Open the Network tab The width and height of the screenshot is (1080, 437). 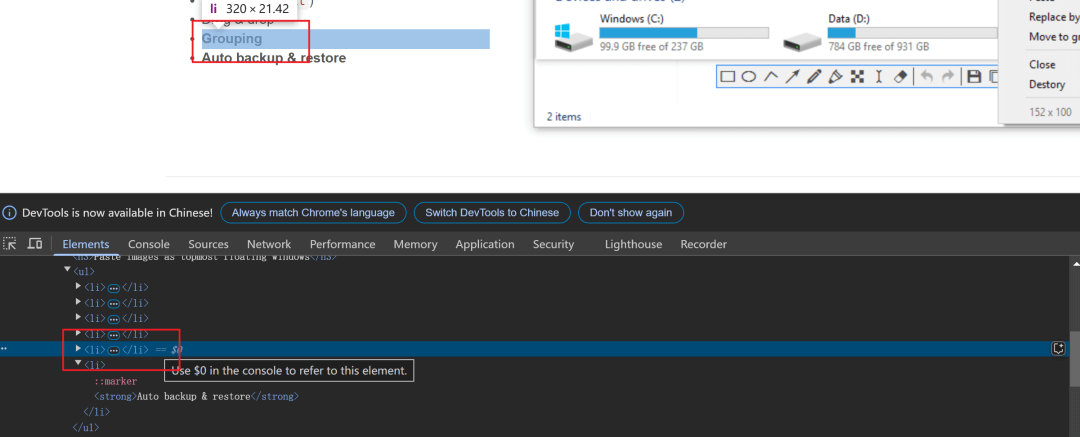268,244
